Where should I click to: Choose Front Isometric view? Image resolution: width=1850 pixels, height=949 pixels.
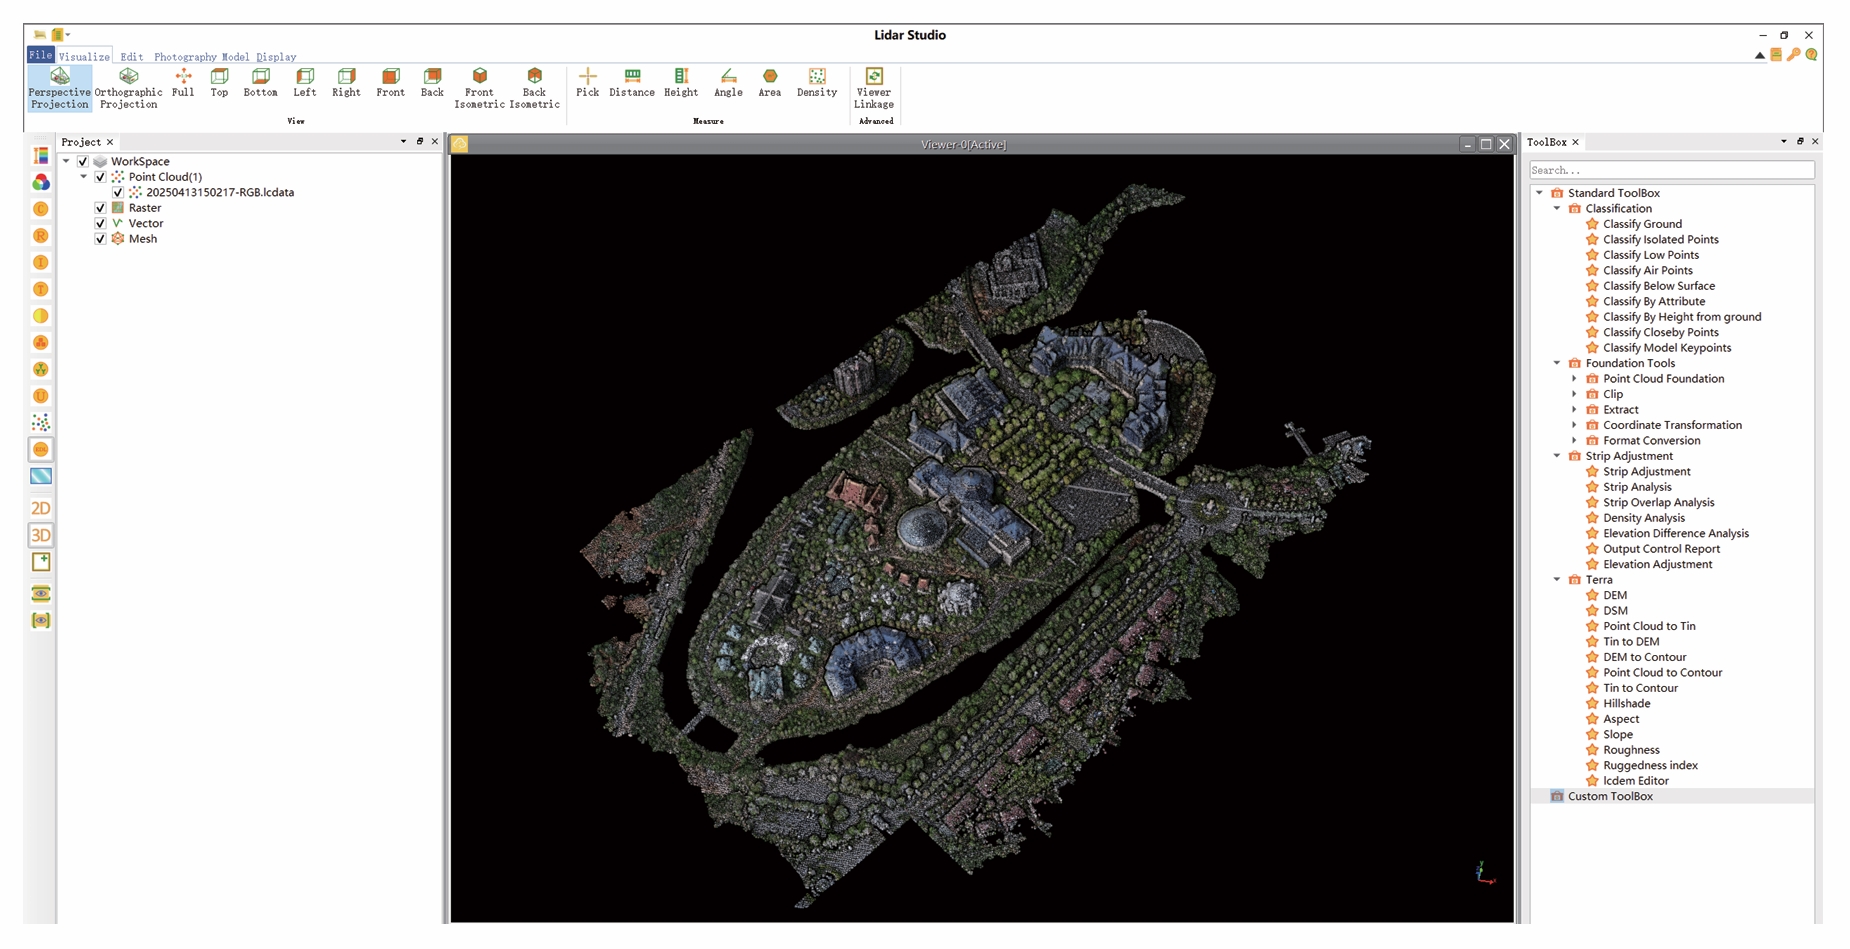click(479, 88)
